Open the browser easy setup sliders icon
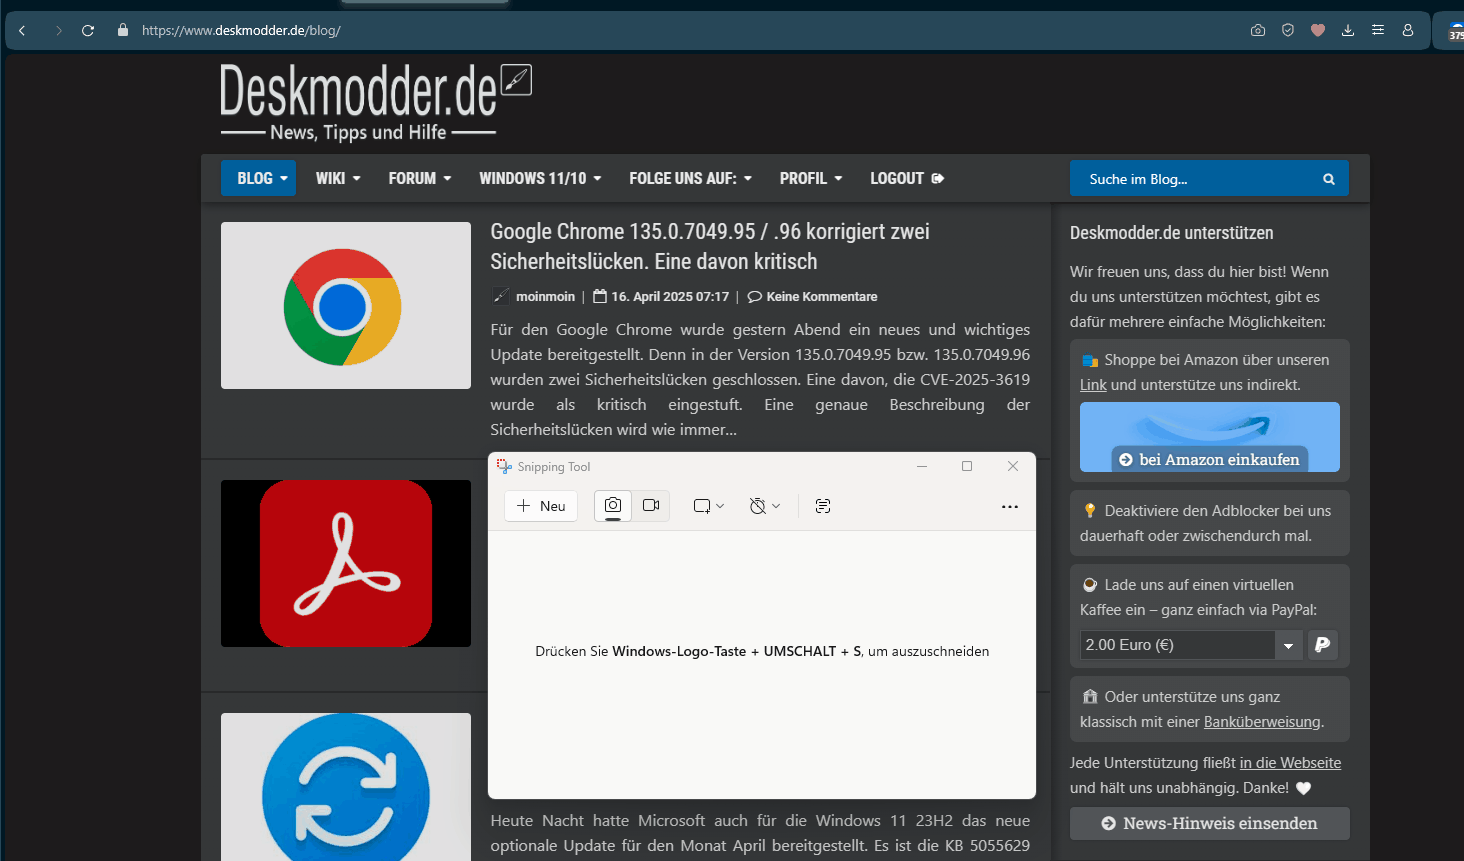Image resolution: width=1464 pixels, height=861 pixels. click(x=1378, y=30)
